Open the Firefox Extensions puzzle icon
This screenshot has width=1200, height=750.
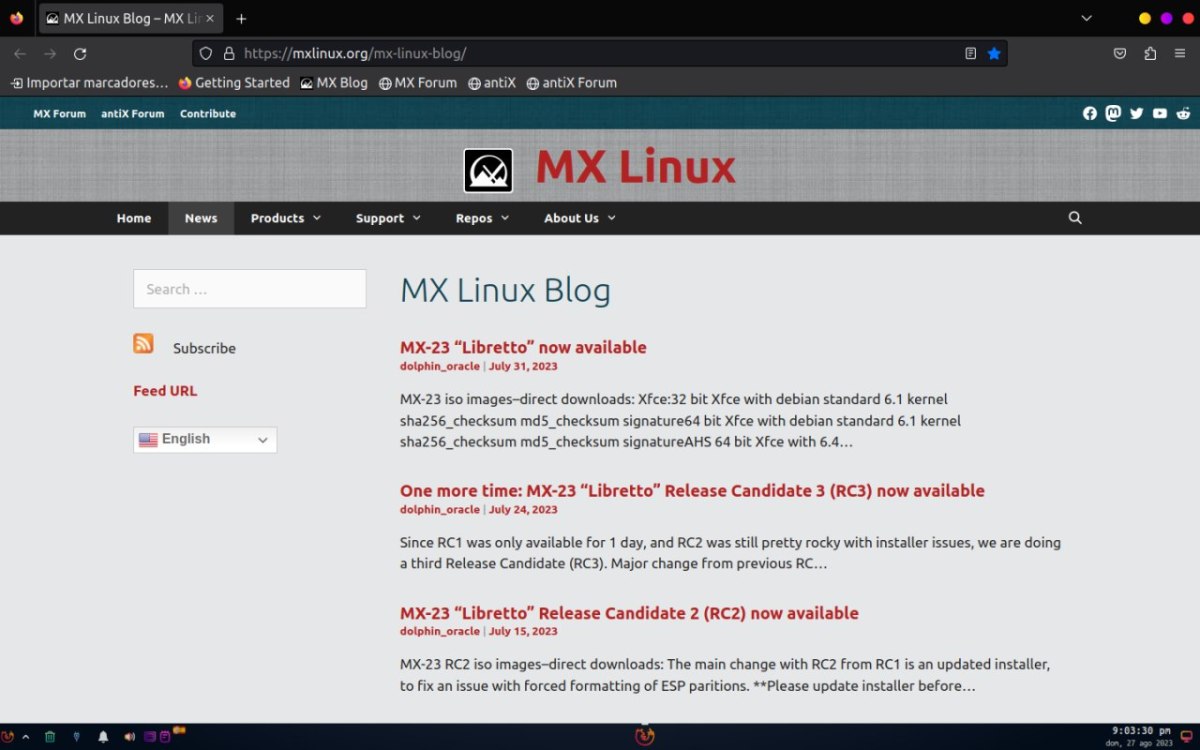(1150, 54)
